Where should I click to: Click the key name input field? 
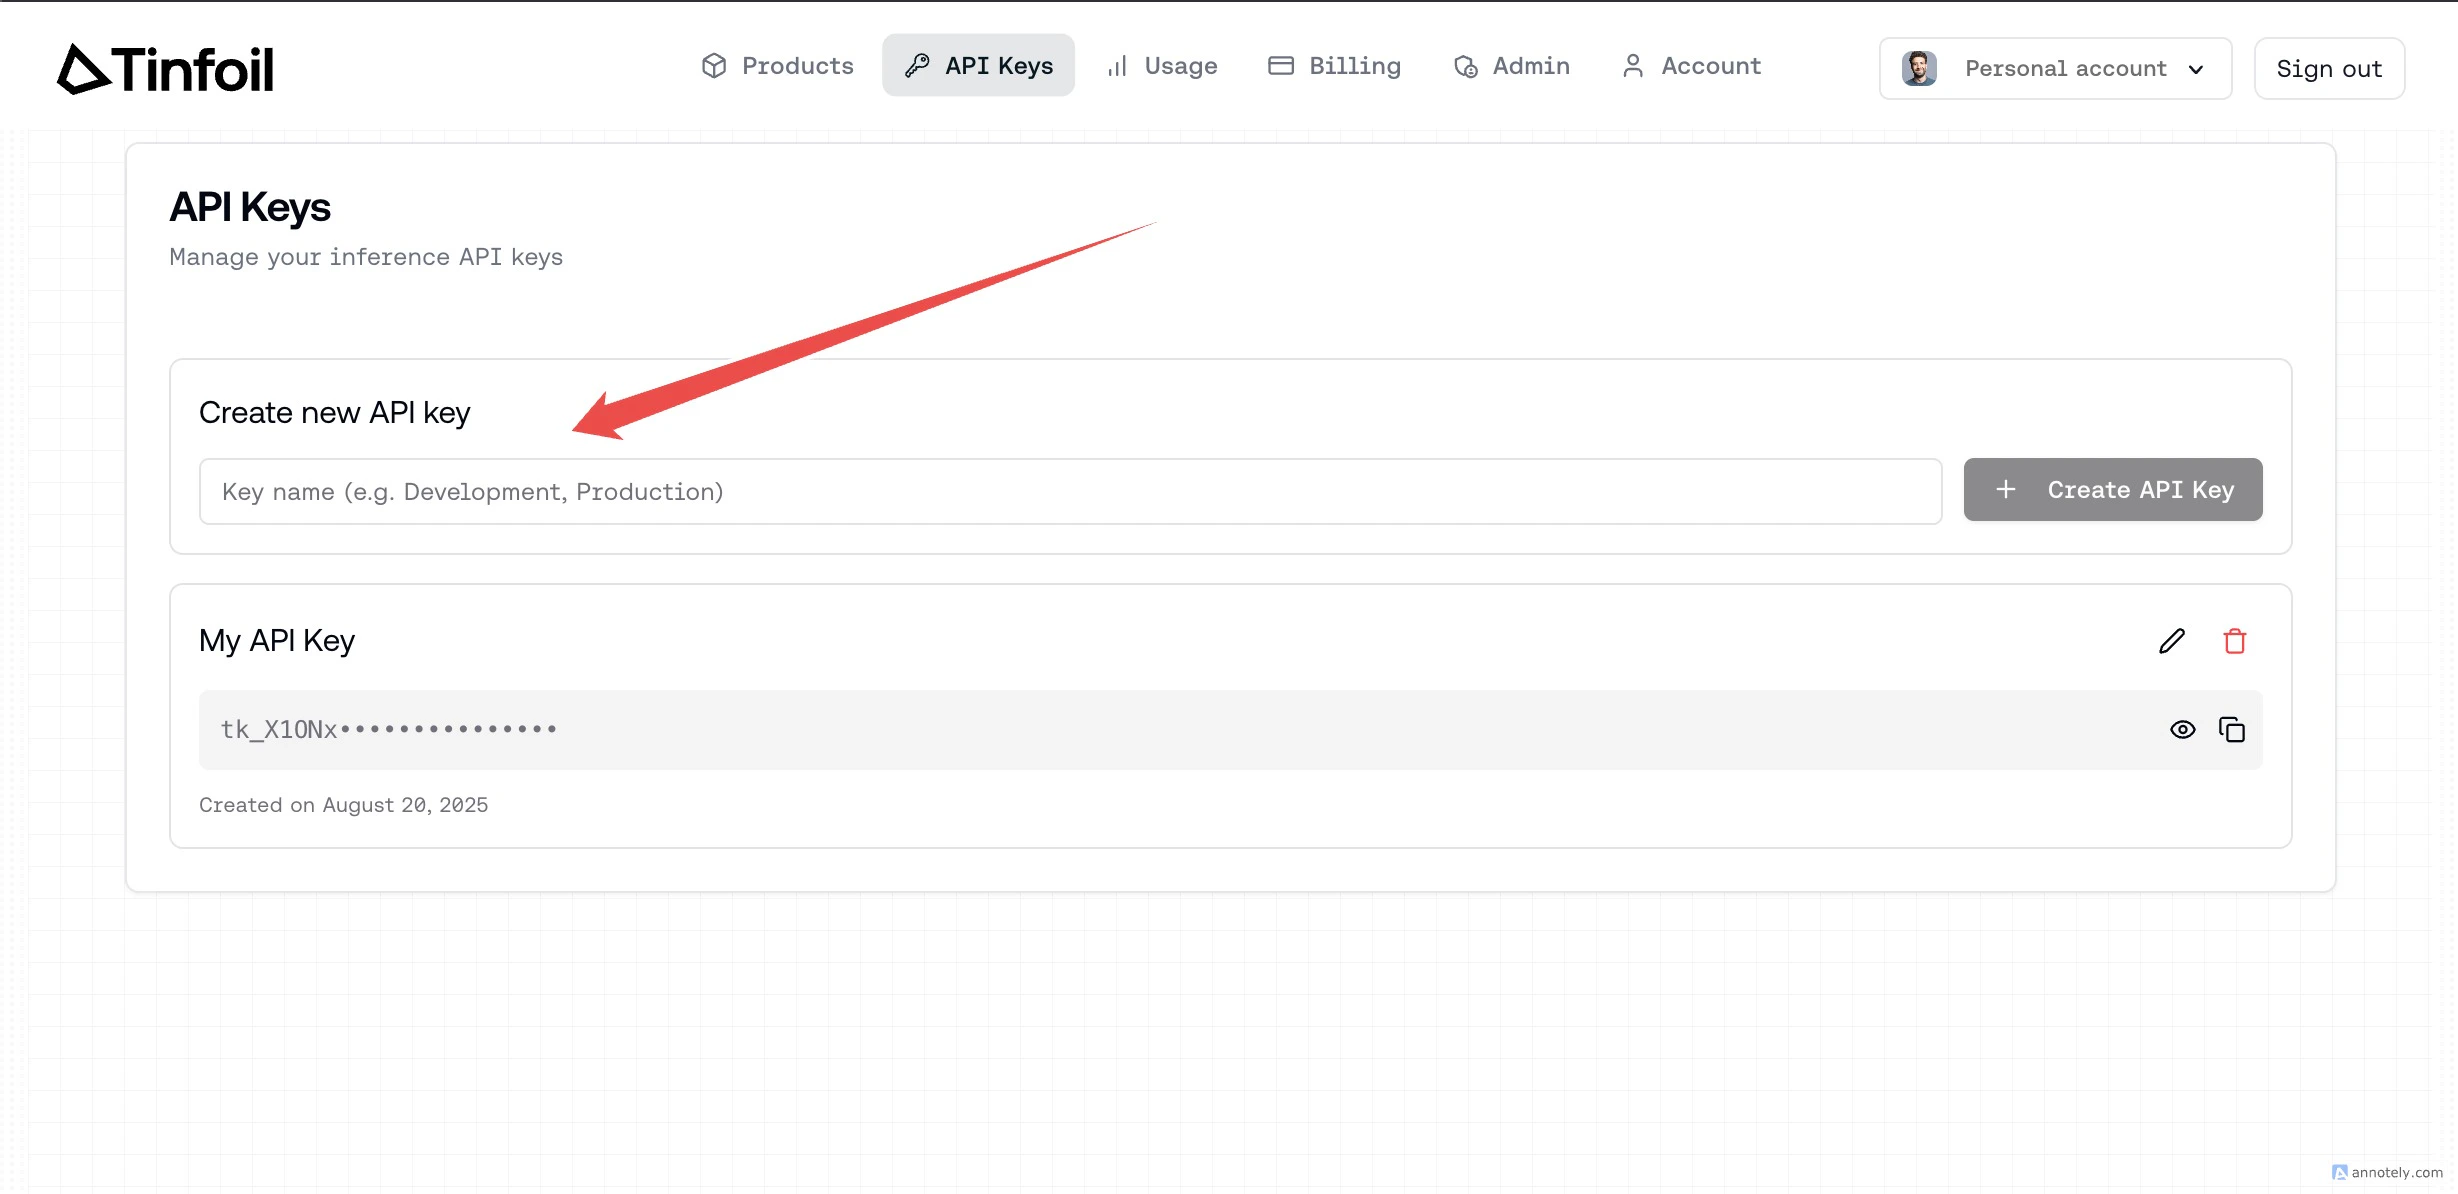click(x=1070, y=491)
